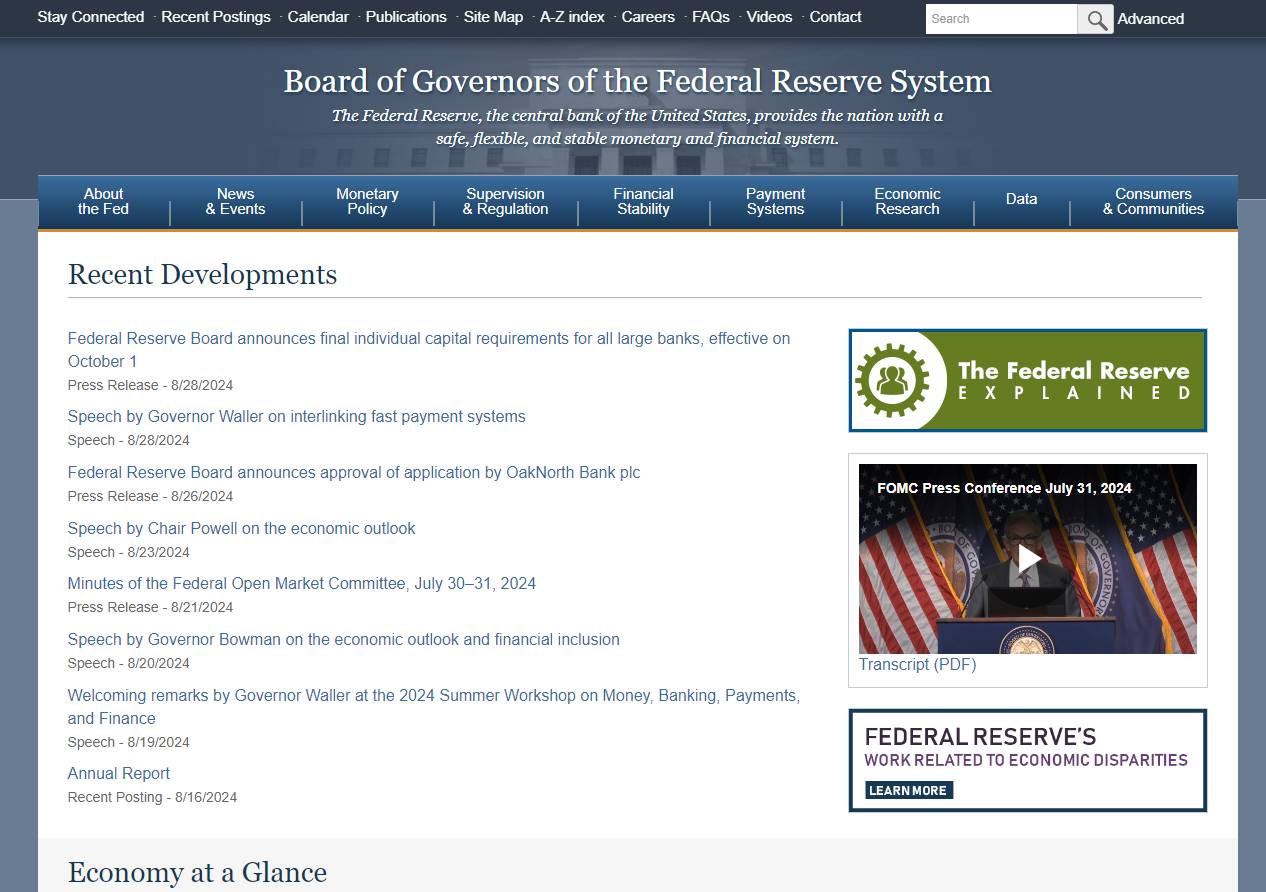The width and height of the screenshot is (1266, 892).
Task: Open Supervision & Regulation menu
Action: click(x=505, y=201)
